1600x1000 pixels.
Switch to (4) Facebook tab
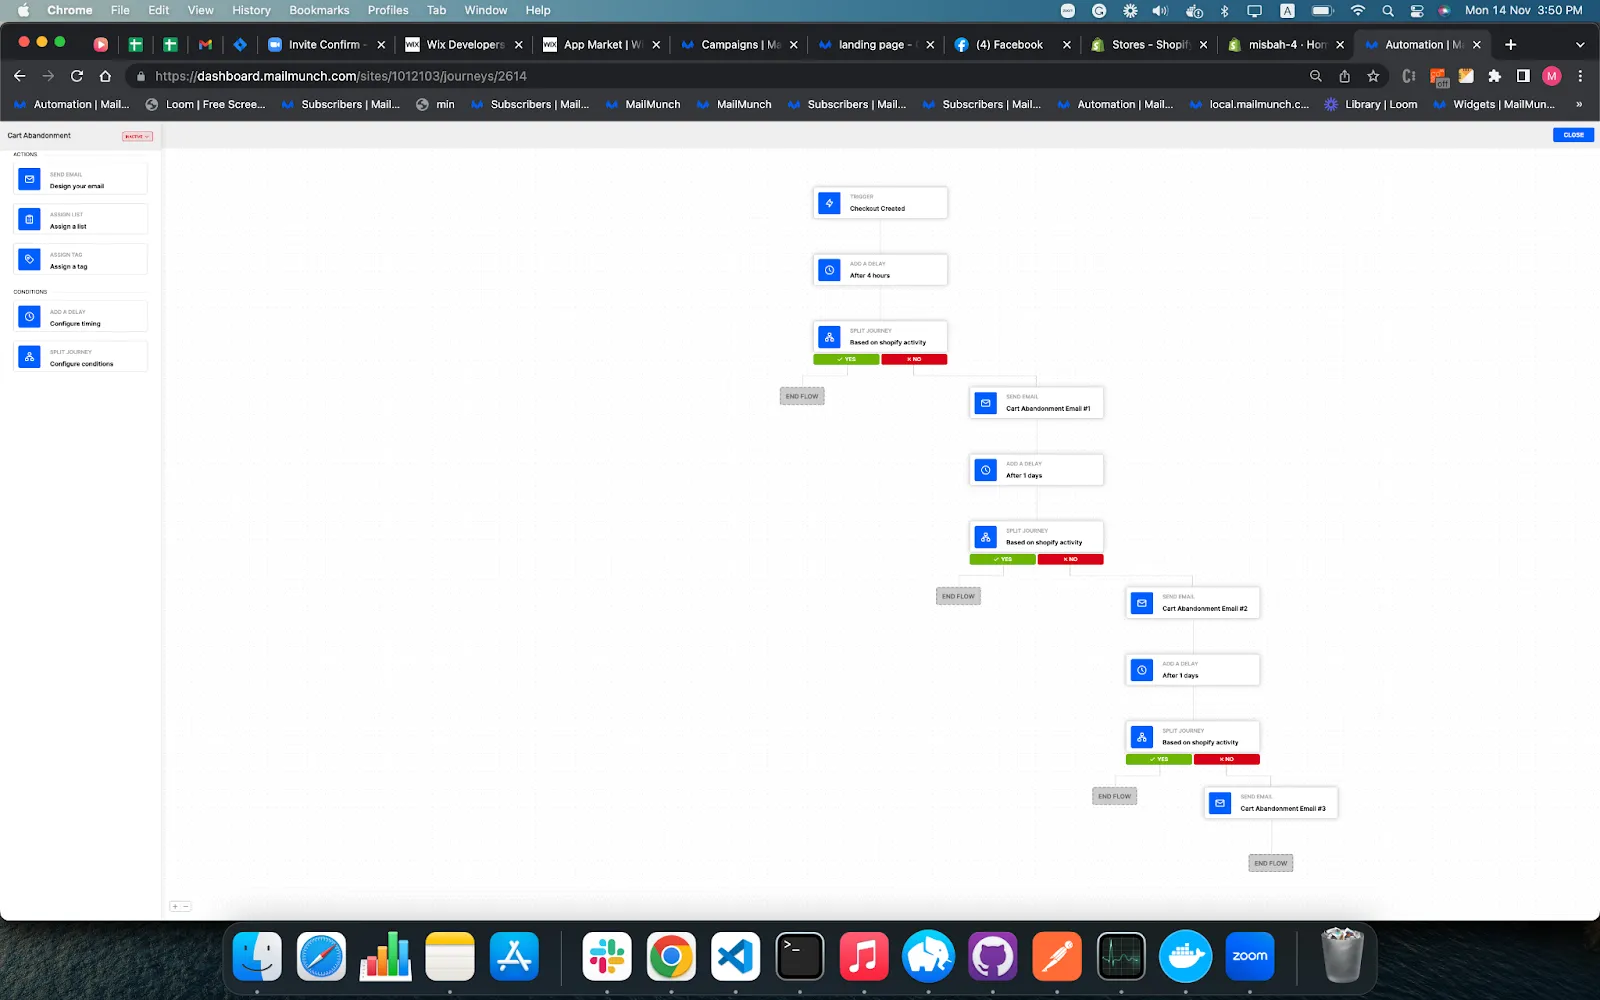click(x=1010, y=45)
